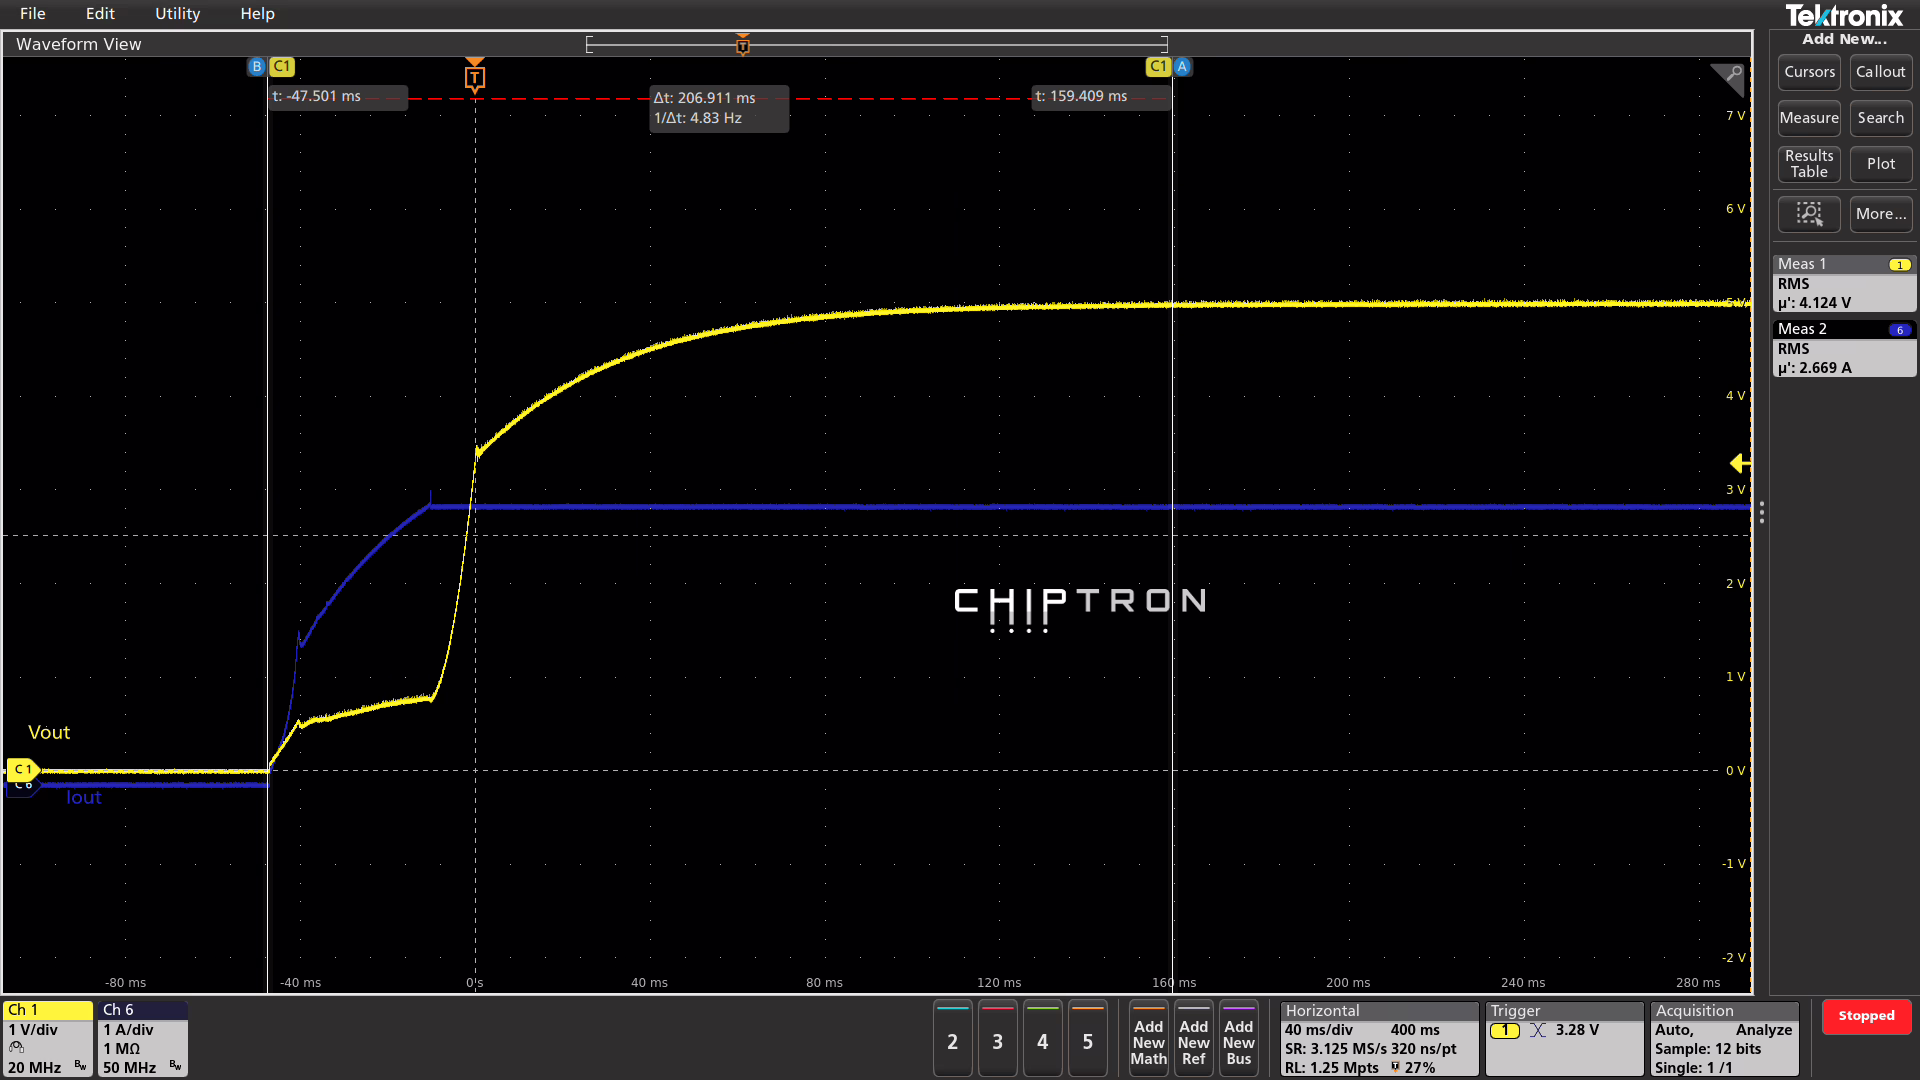Select cursor B handle at top
The height and width of the screenshot is (1080, 1920).
click(x=257, y=66)
